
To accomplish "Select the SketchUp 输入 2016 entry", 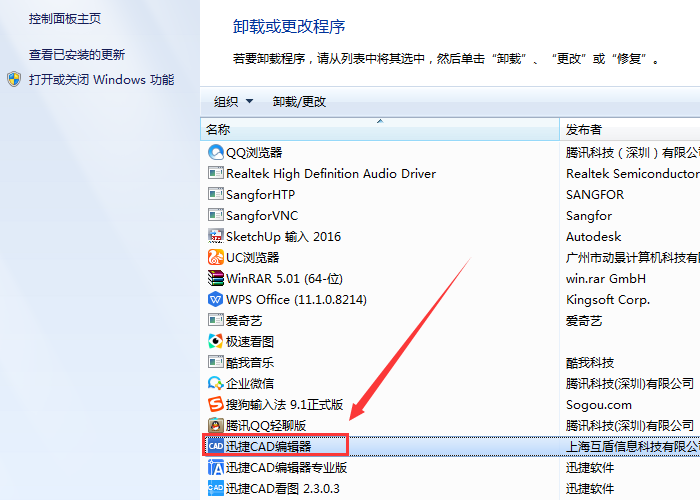I will pos(283,237).
